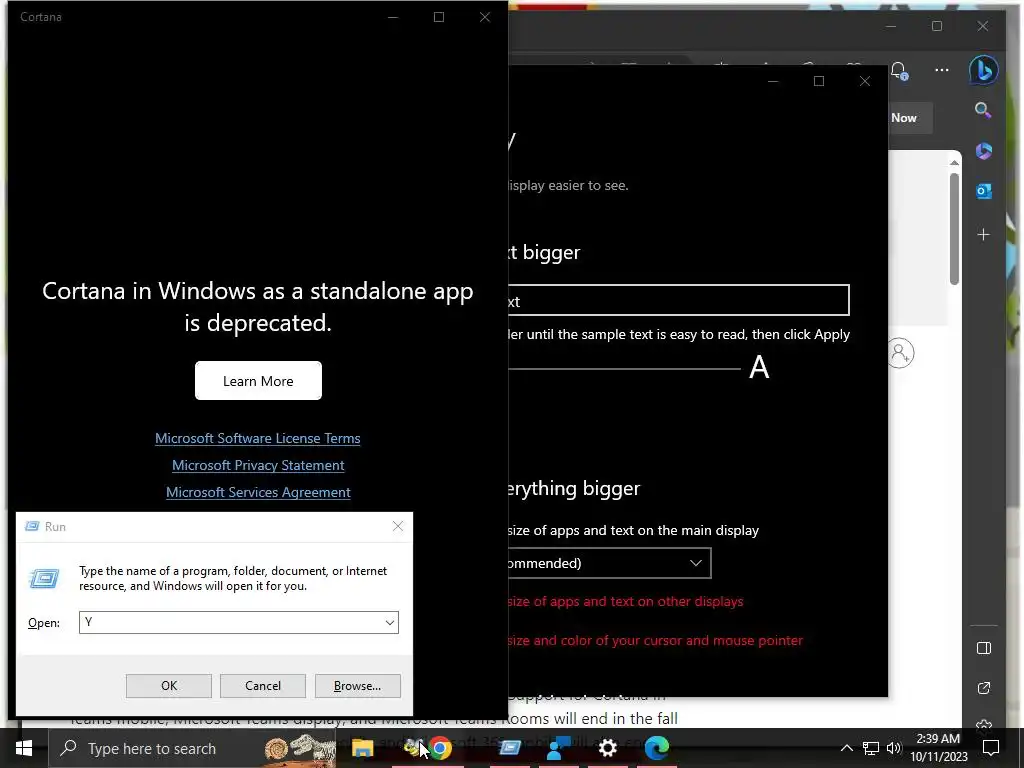Open the notifications bell in Edge
The height and width of the screenshot is (768, 1024).
[899, 71]
